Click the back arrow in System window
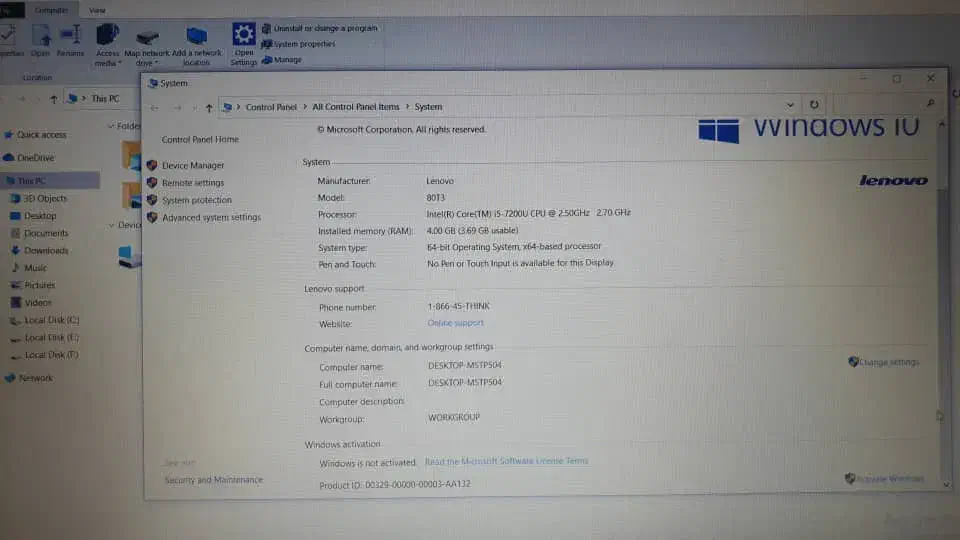 [154, 108]
